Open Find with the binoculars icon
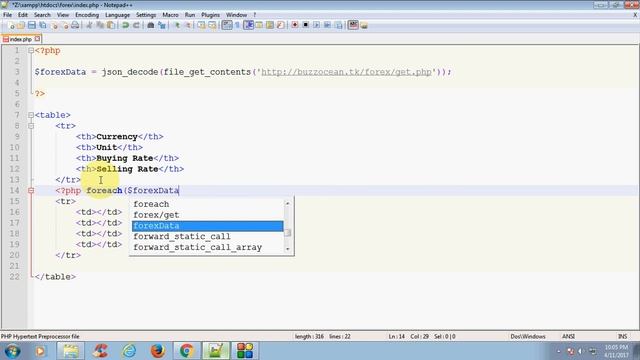 [151, 25]
